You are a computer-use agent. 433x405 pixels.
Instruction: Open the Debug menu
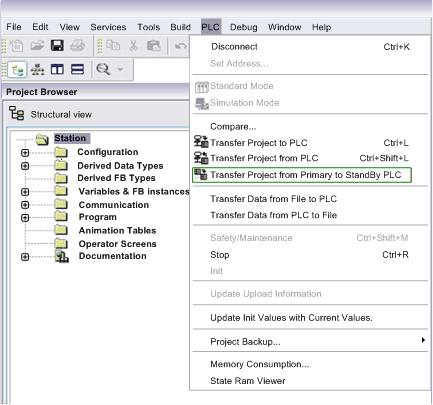point(244,27)
